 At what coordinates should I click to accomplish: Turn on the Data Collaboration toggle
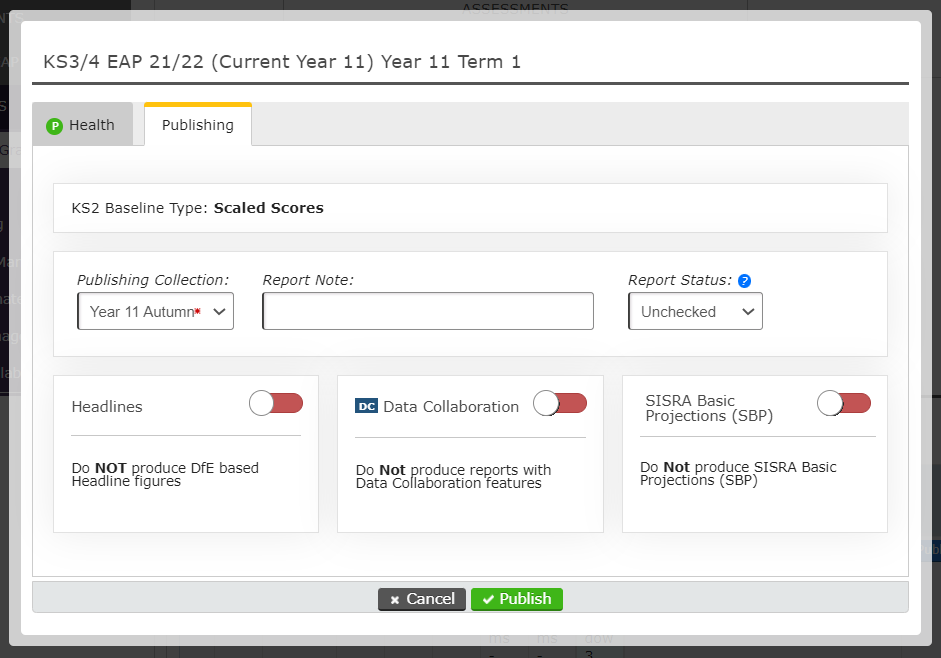(560, 403)
